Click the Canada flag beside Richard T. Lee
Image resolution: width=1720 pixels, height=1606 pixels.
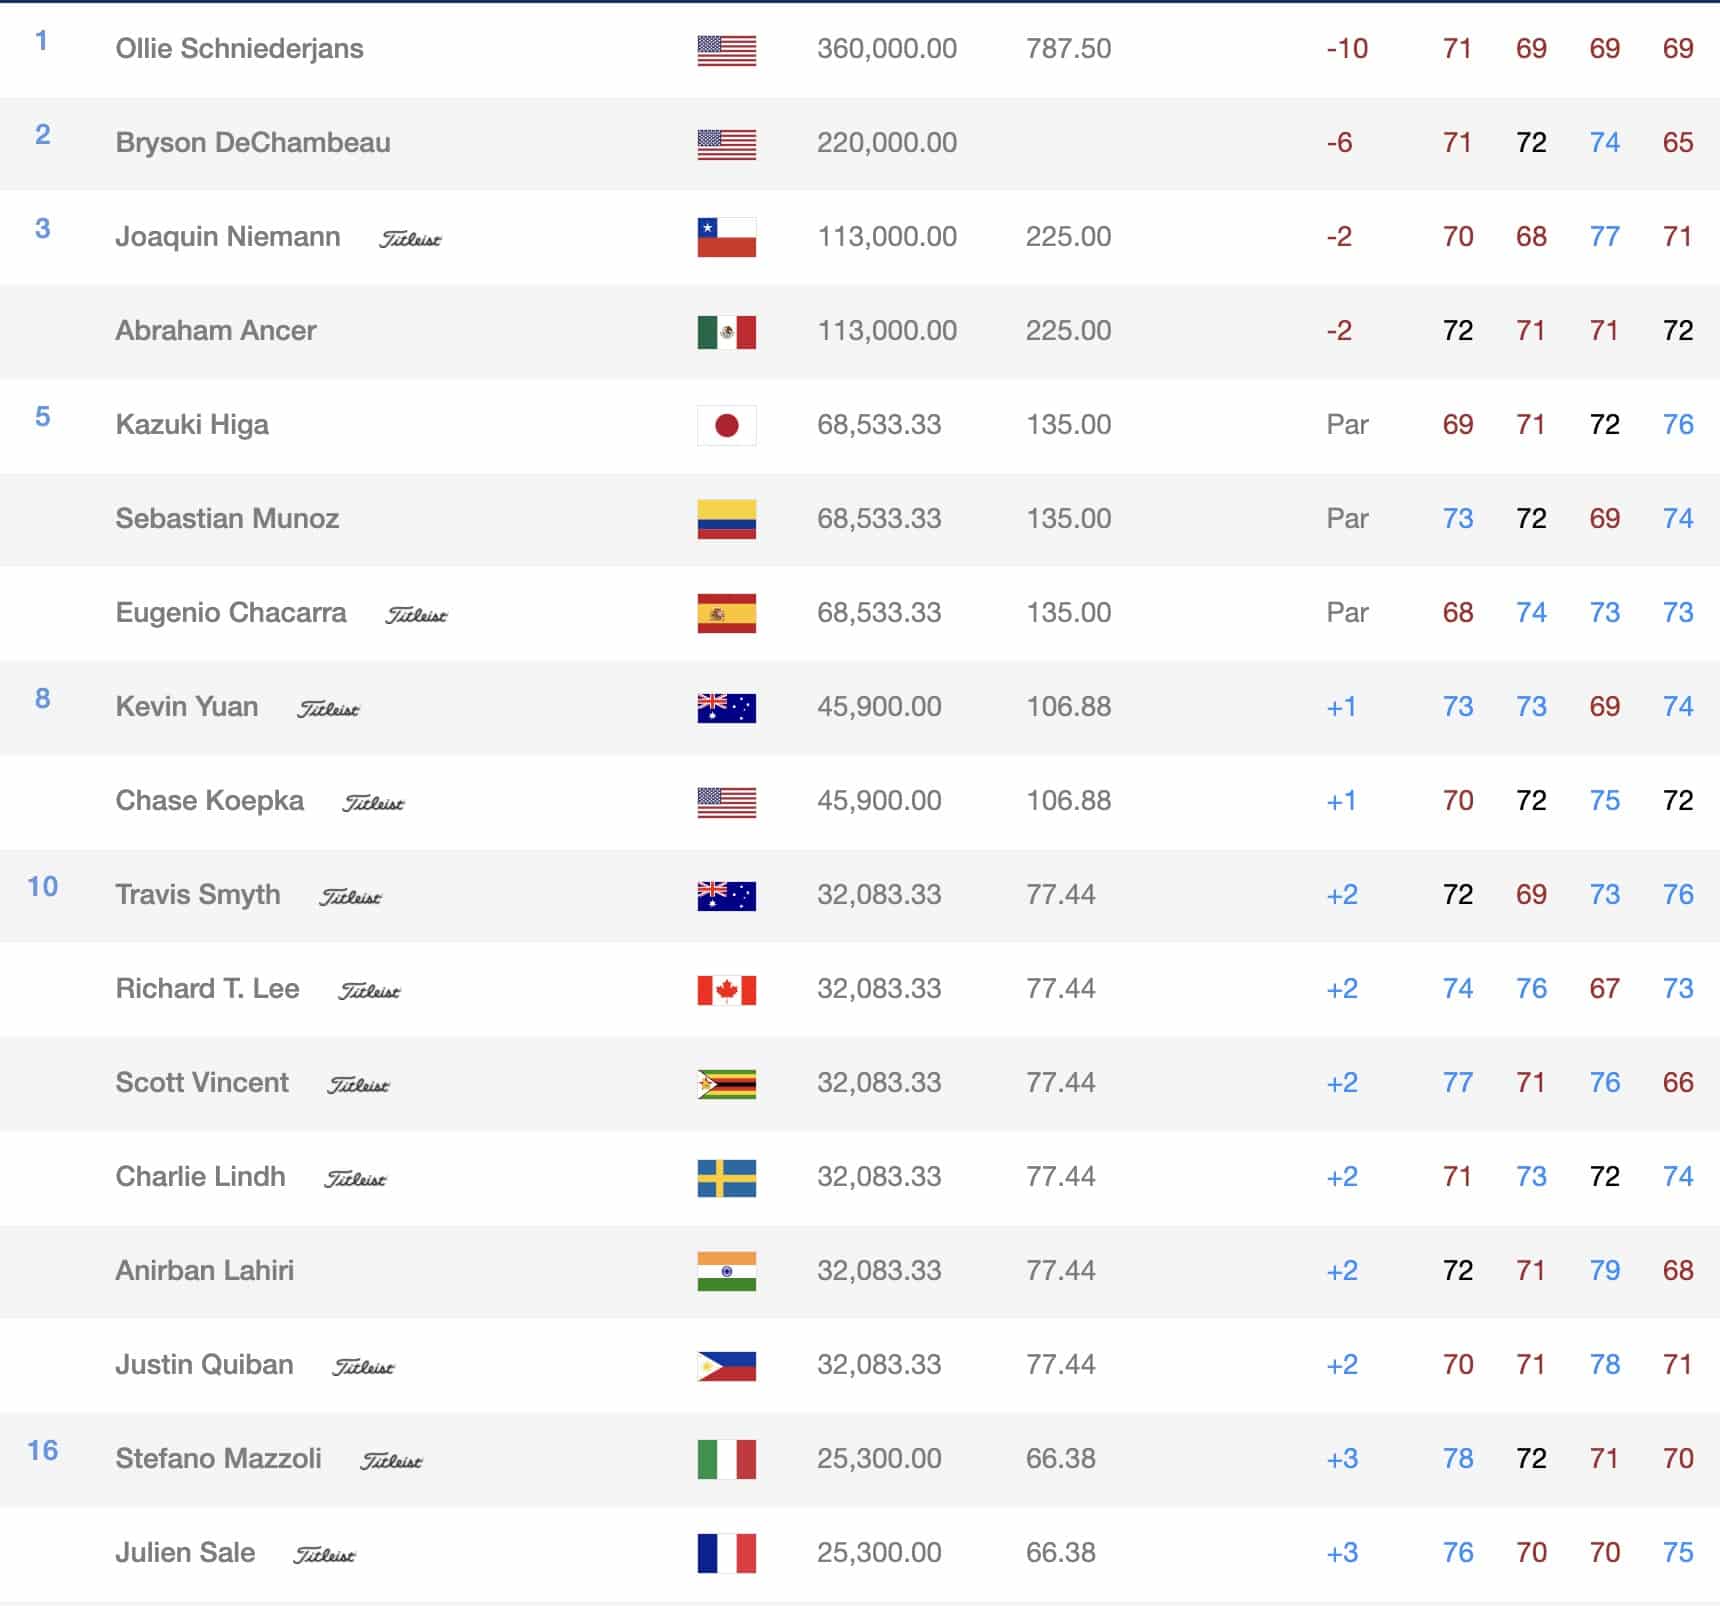[726, 990]
